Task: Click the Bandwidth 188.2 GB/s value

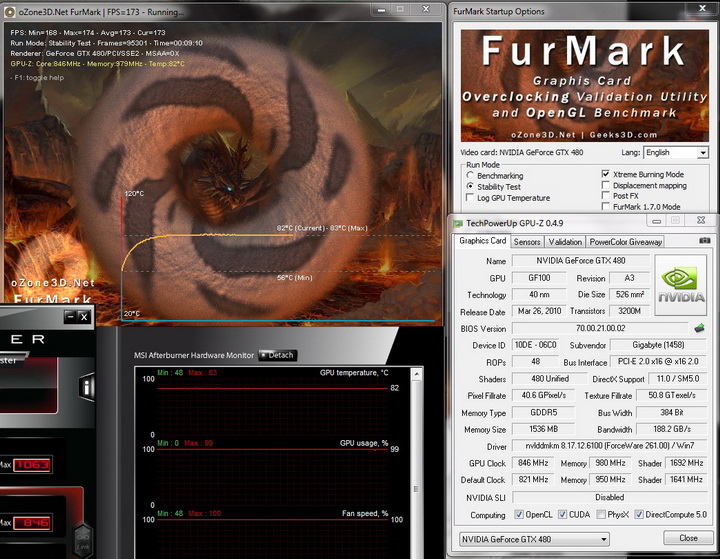Action: (x=672, y=429)
